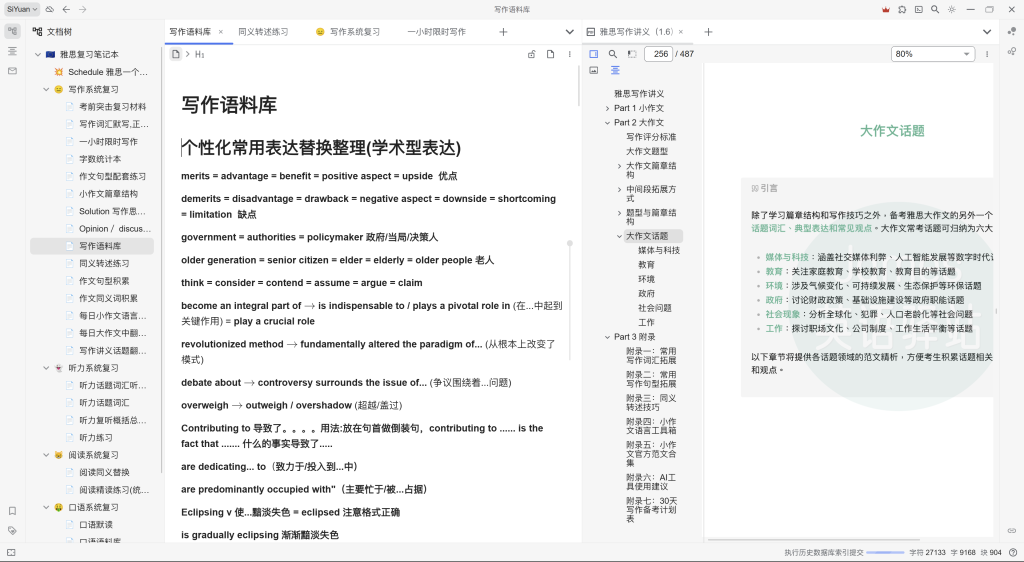Click the cloud sync icon

[x=49, y=9]
